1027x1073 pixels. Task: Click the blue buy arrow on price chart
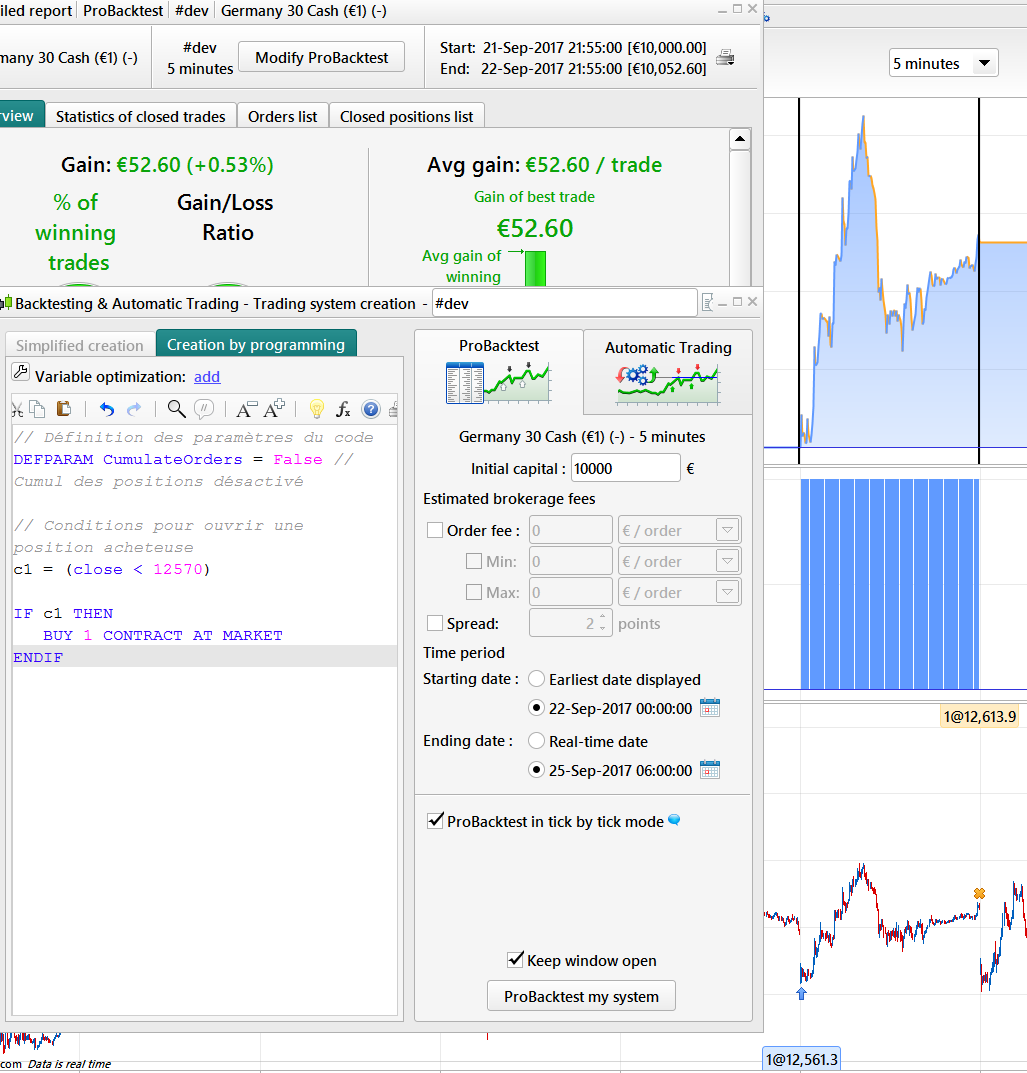pyautogui.click(x=801, y=994)
